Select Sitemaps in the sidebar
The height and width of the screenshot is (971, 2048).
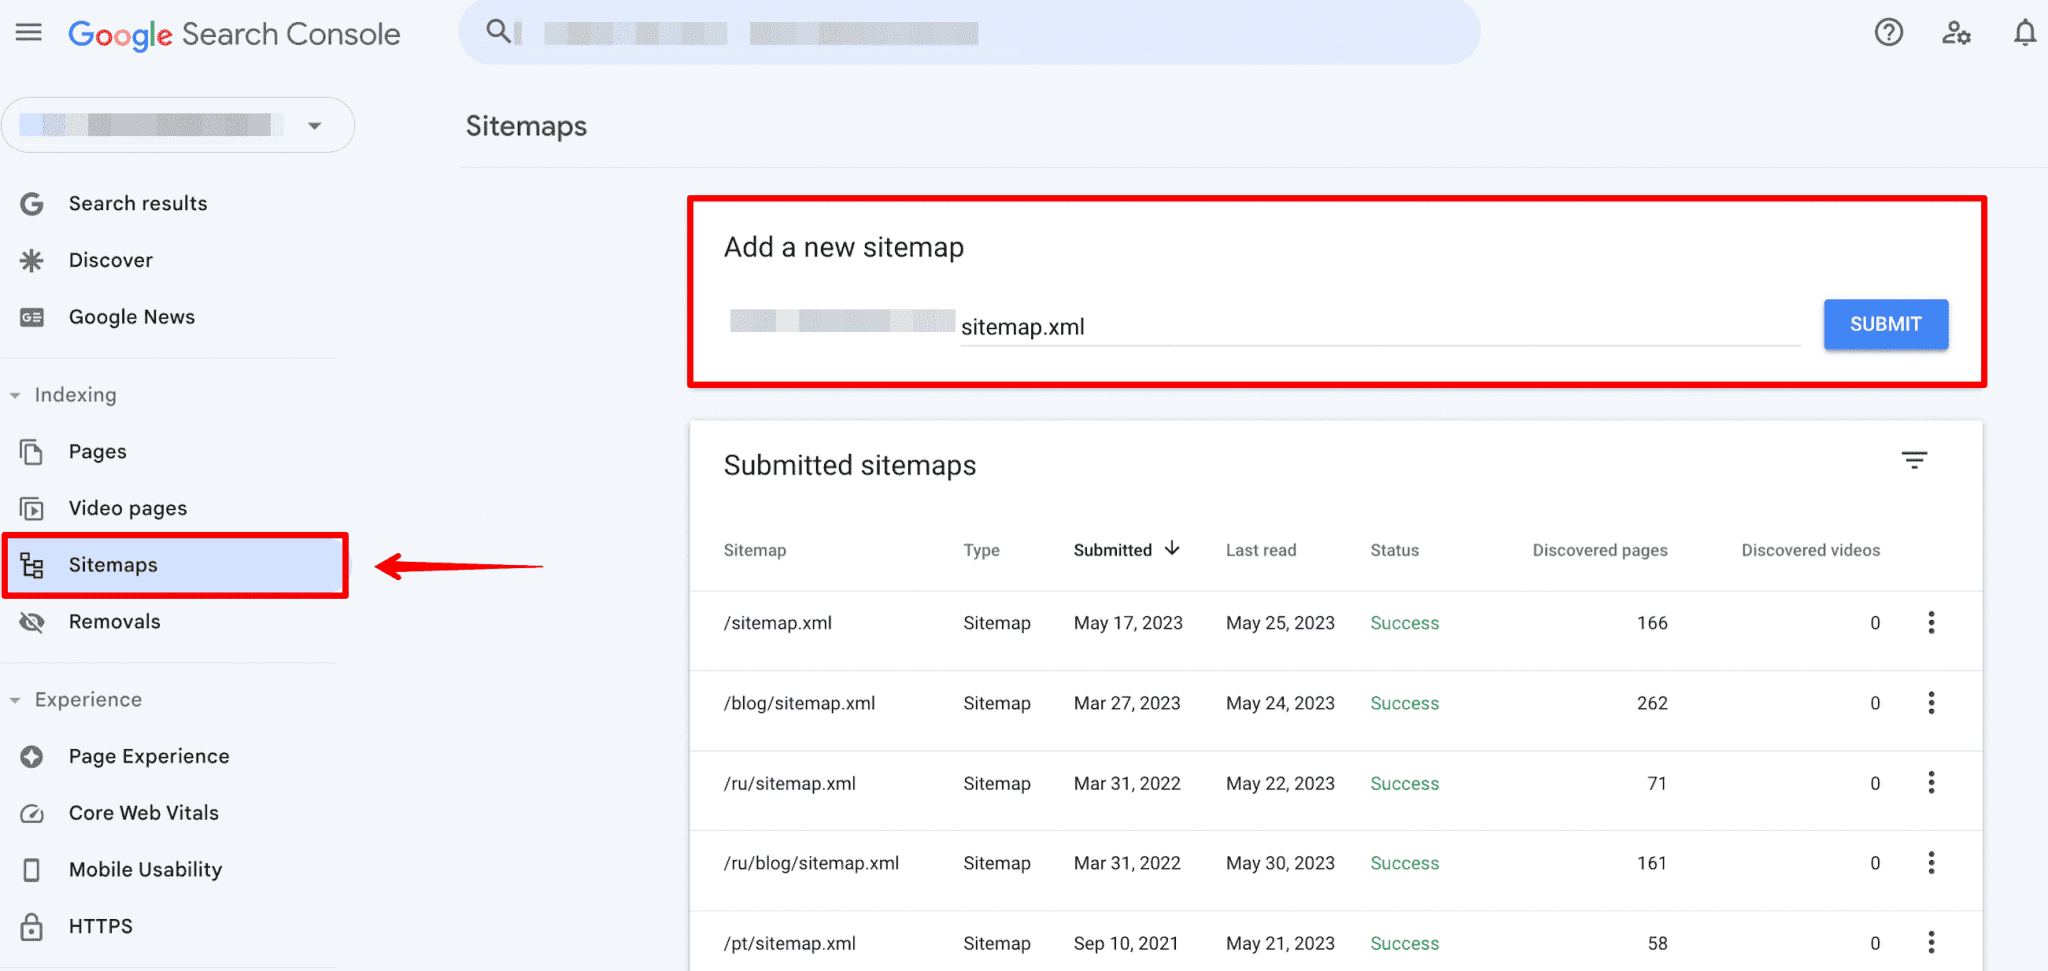[176, 566]
